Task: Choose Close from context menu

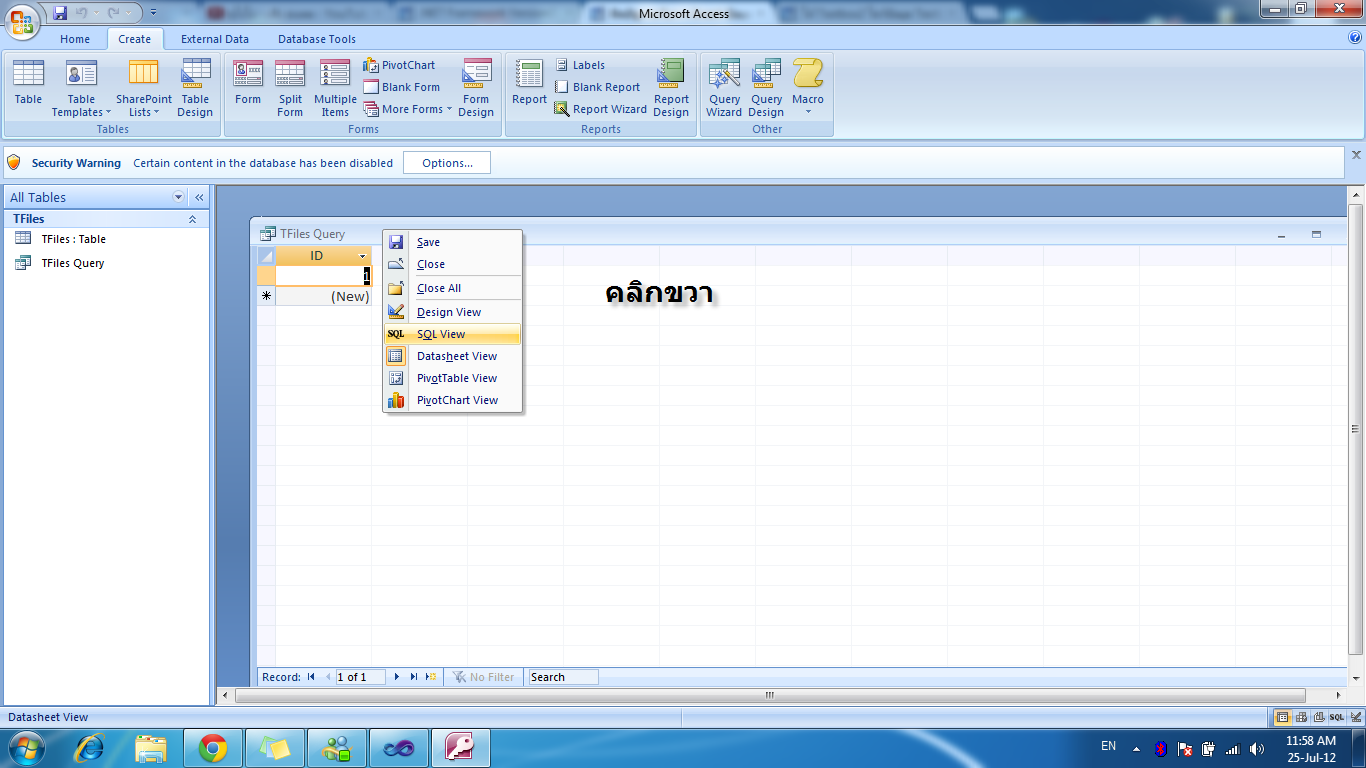Action: (452, 264)
